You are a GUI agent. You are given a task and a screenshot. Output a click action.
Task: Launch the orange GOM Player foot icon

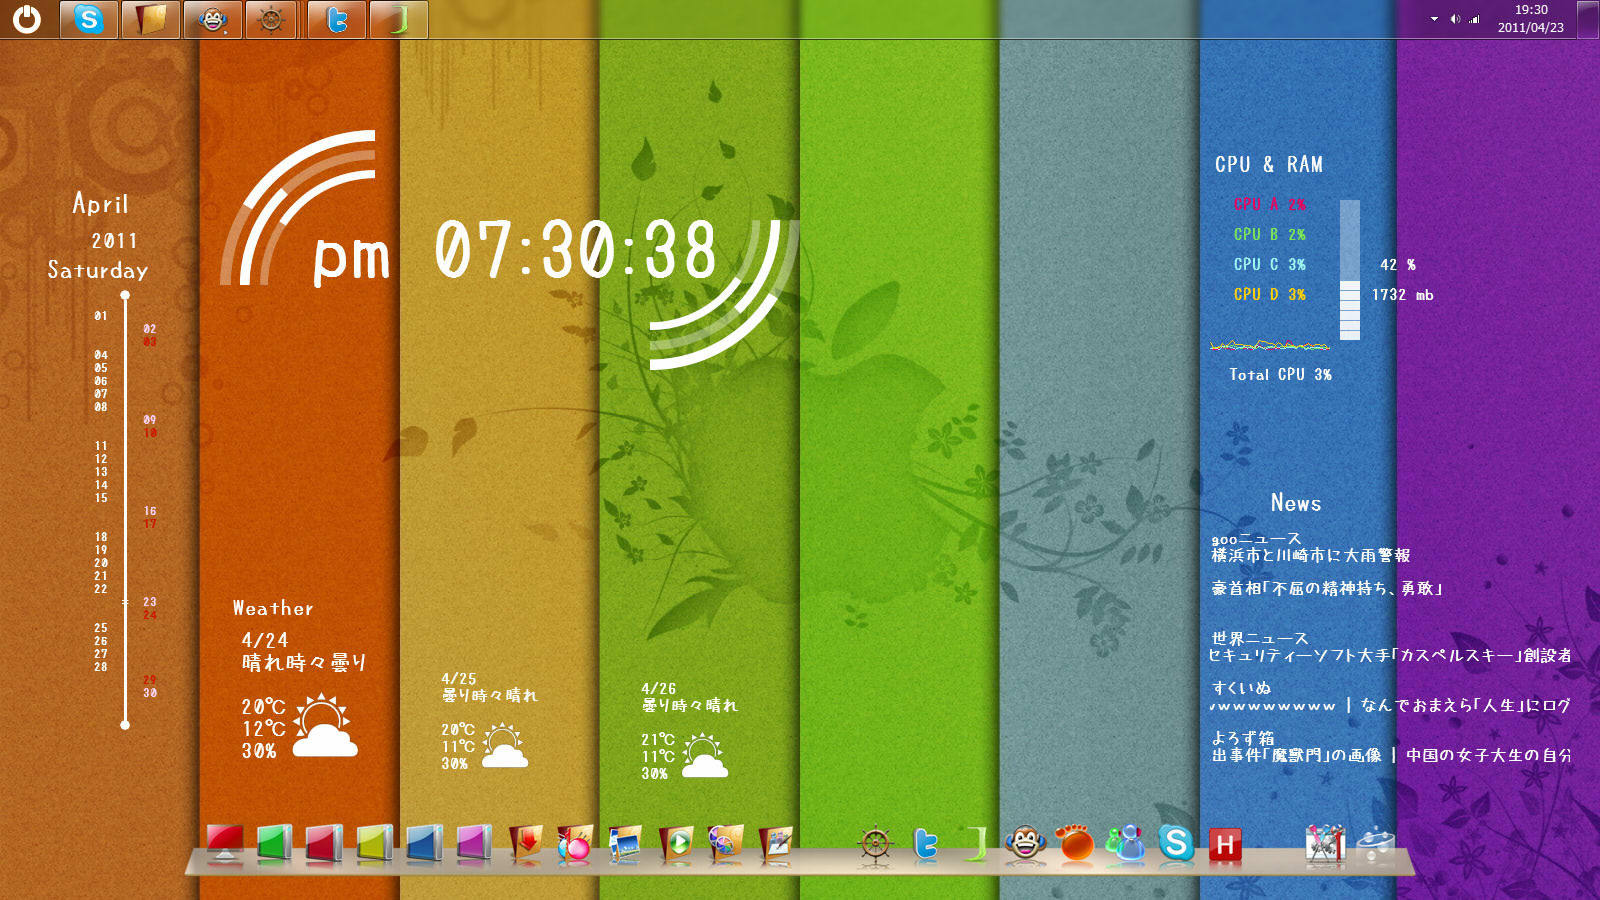(1076, 844)
